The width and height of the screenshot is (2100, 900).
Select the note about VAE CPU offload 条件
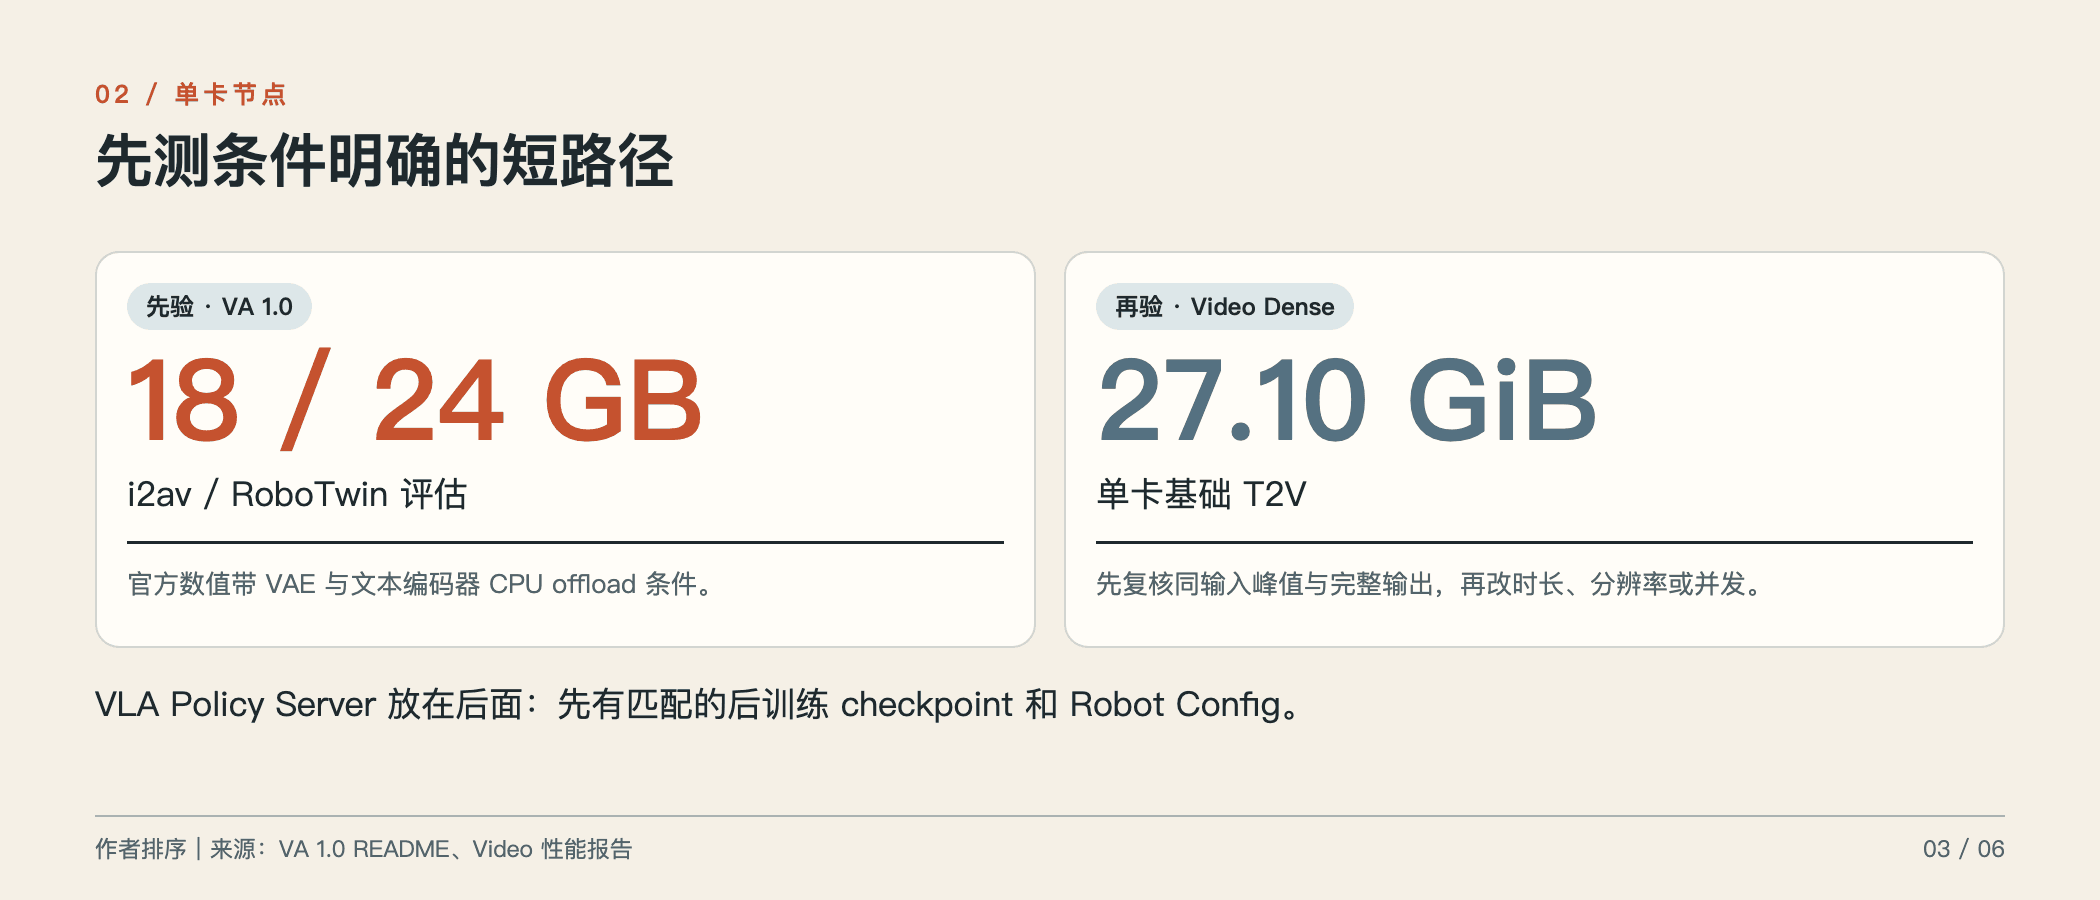[x=421, y=584]
